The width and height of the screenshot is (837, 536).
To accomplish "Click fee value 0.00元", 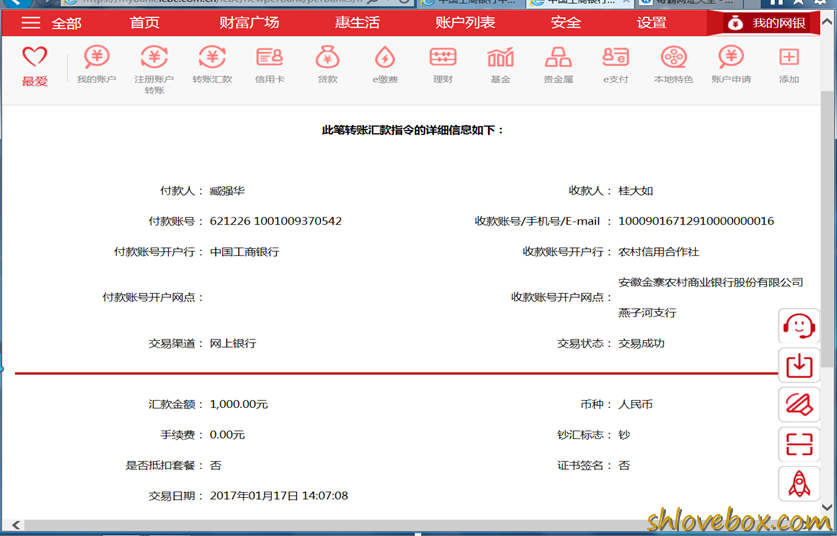I will click(227, 435).
